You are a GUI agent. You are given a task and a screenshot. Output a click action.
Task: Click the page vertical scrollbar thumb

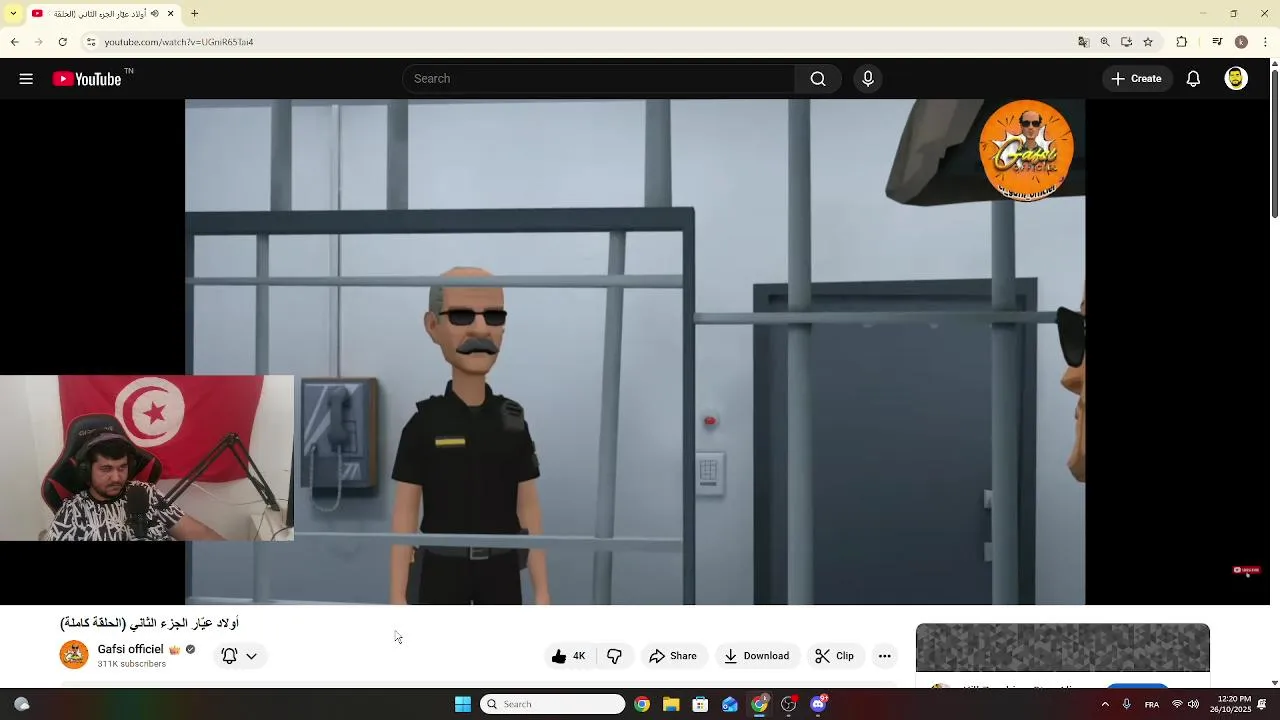[x=1274, y=143]
